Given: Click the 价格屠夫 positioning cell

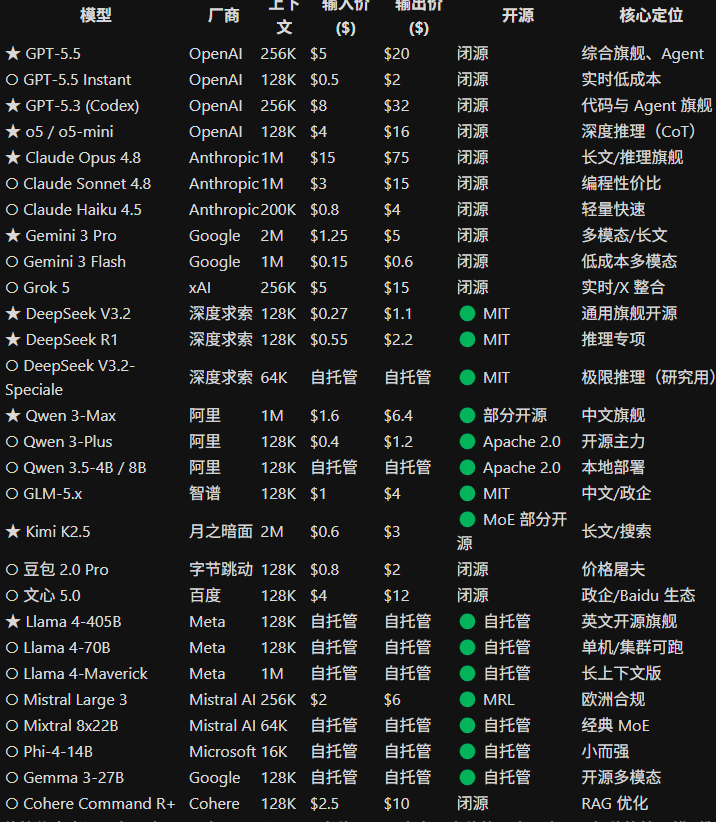Looking at the screenshot, I should pos(613,570).
